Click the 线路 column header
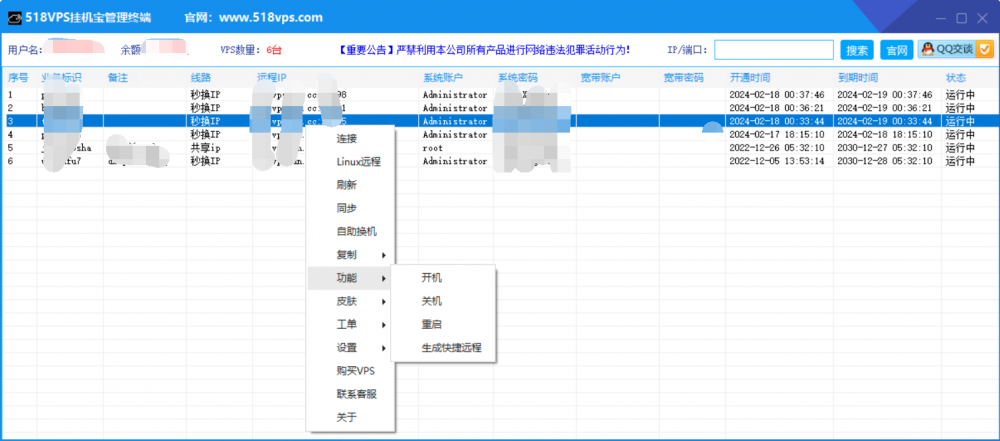The height and width of the screenshot is (441, 1000). pyautogui.click(x=201, y=78)
